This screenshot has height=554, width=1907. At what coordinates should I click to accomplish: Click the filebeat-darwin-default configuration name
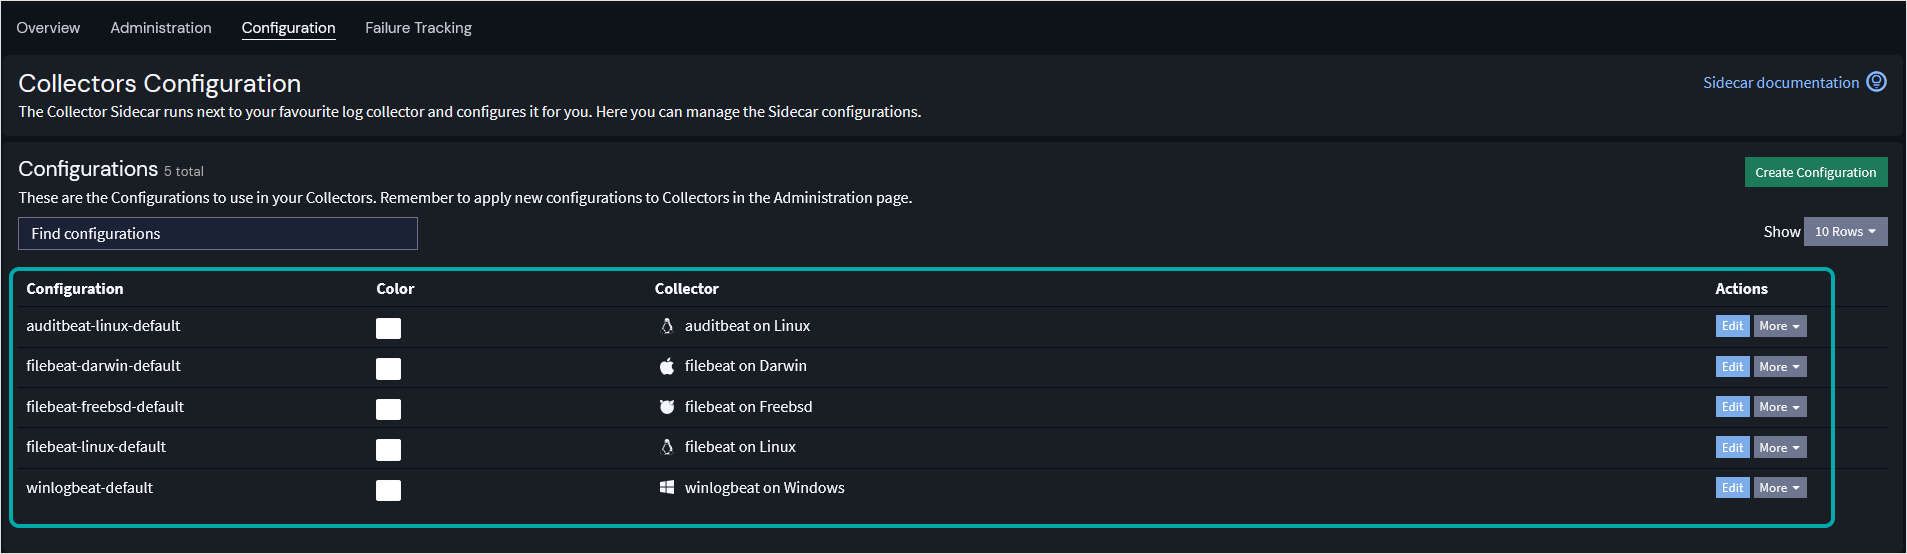(103, 366)
